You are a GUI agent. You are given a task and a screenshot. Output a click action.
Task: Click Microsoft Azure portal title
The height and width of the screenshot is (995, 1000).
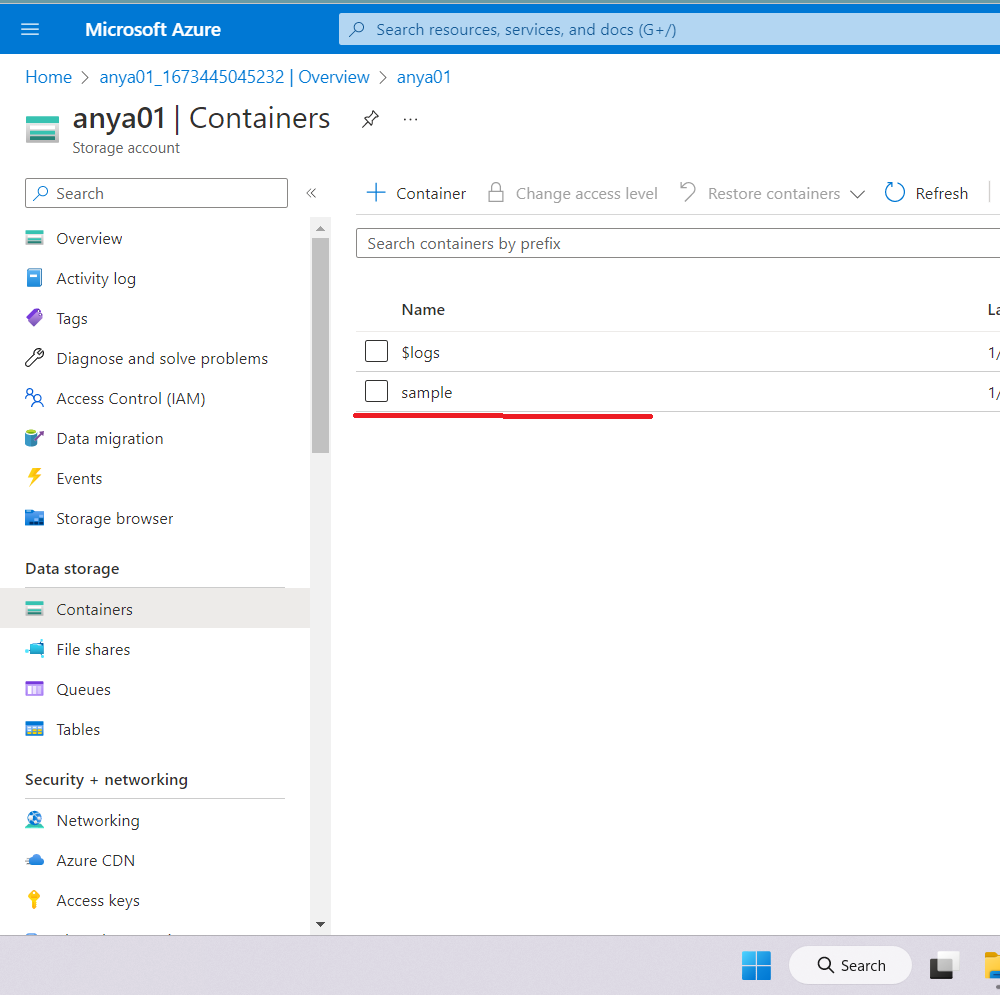pyautogui.click(x=153, y=29)
